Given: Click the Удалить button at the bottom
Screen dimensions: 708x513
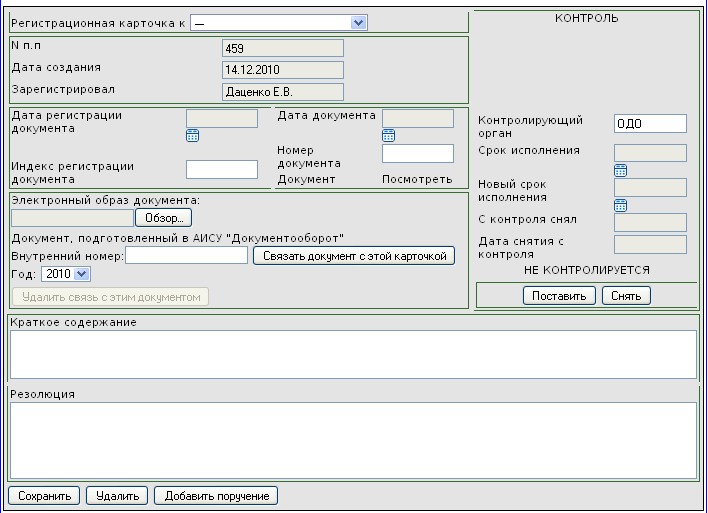Looking at the screenshot, I should pos(117,496).
